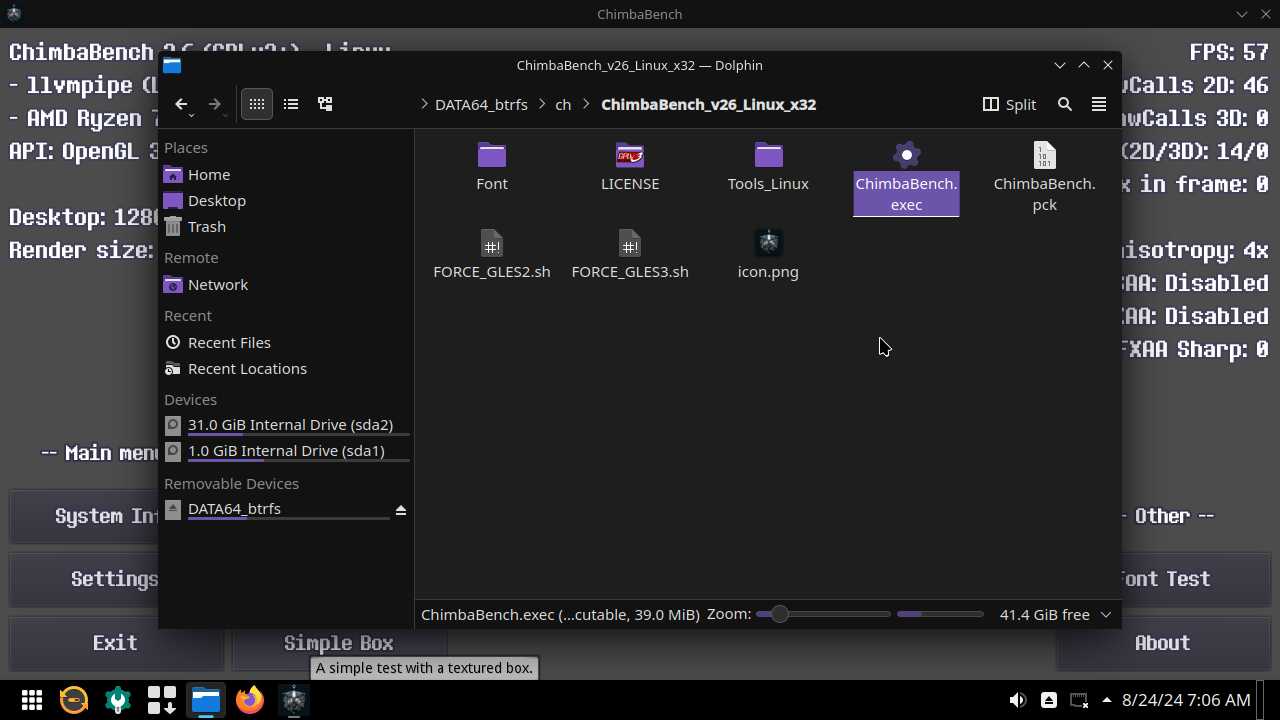This screenshot has height=720, width=1280.
Task: Expand the chevron between DATA64_btrfs and ch
Action: coord(542,104)
